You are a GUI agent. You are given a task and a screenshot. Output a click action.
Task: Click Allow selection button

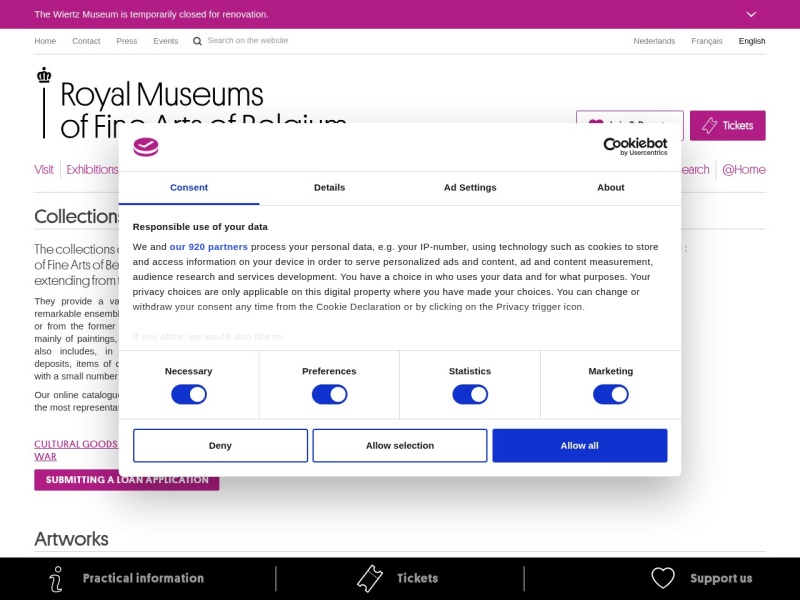[x=400, y=445]
